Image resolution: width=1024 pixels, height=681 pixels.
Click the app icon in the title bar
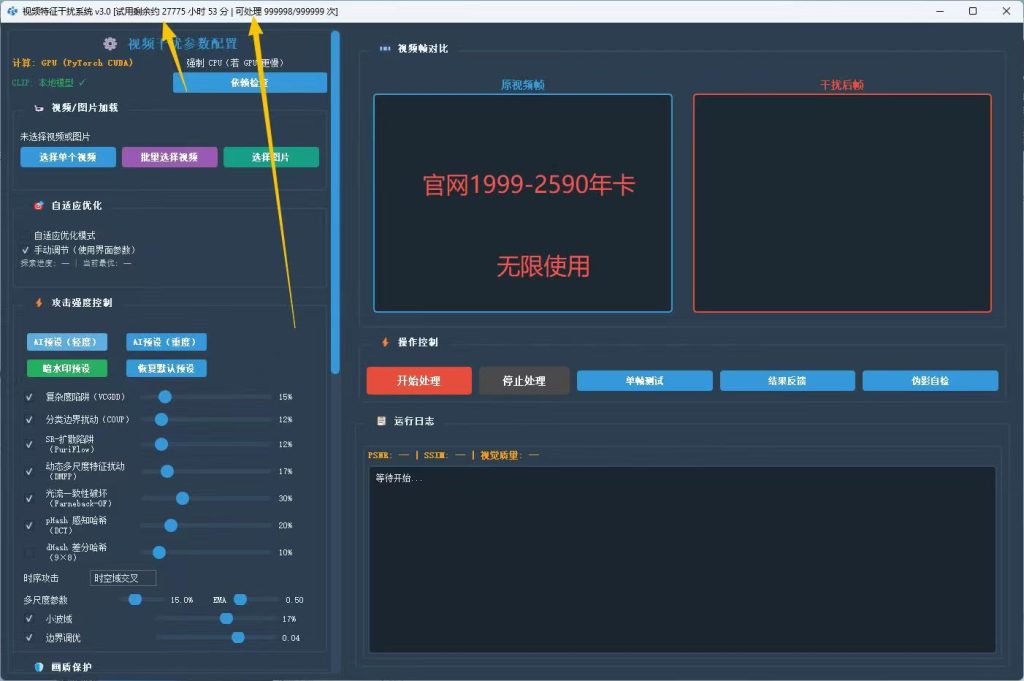[12, 10]
